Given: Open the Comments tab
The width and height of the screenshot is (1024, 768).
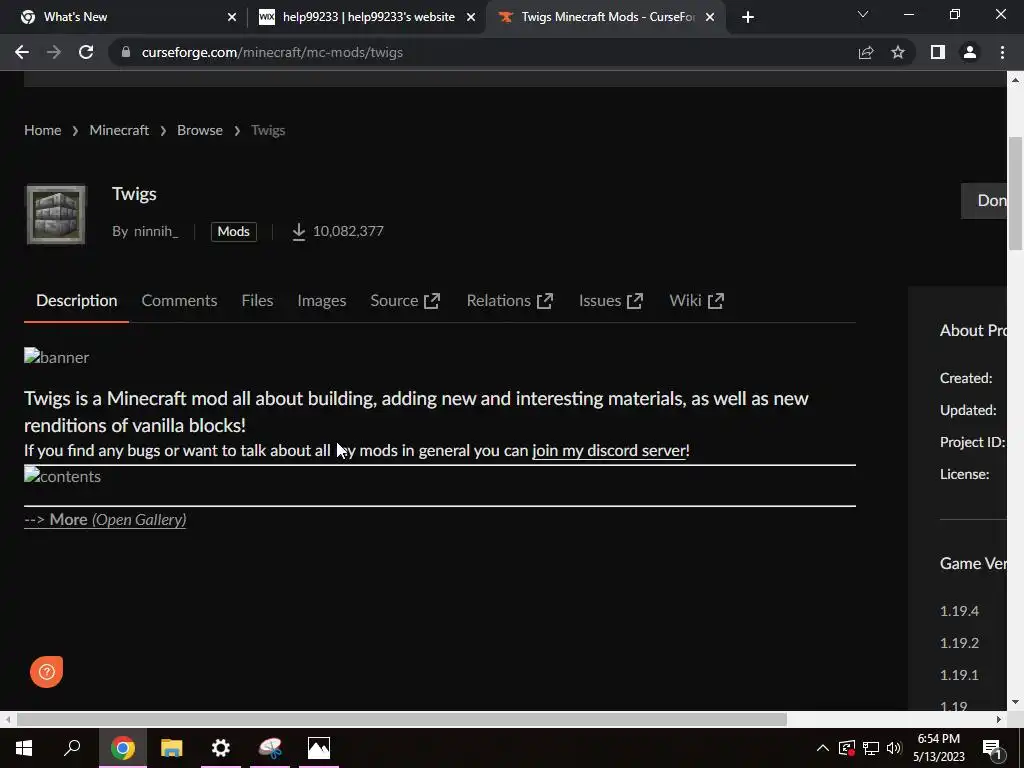Looking at the screenshot, I should coord(179,300).
